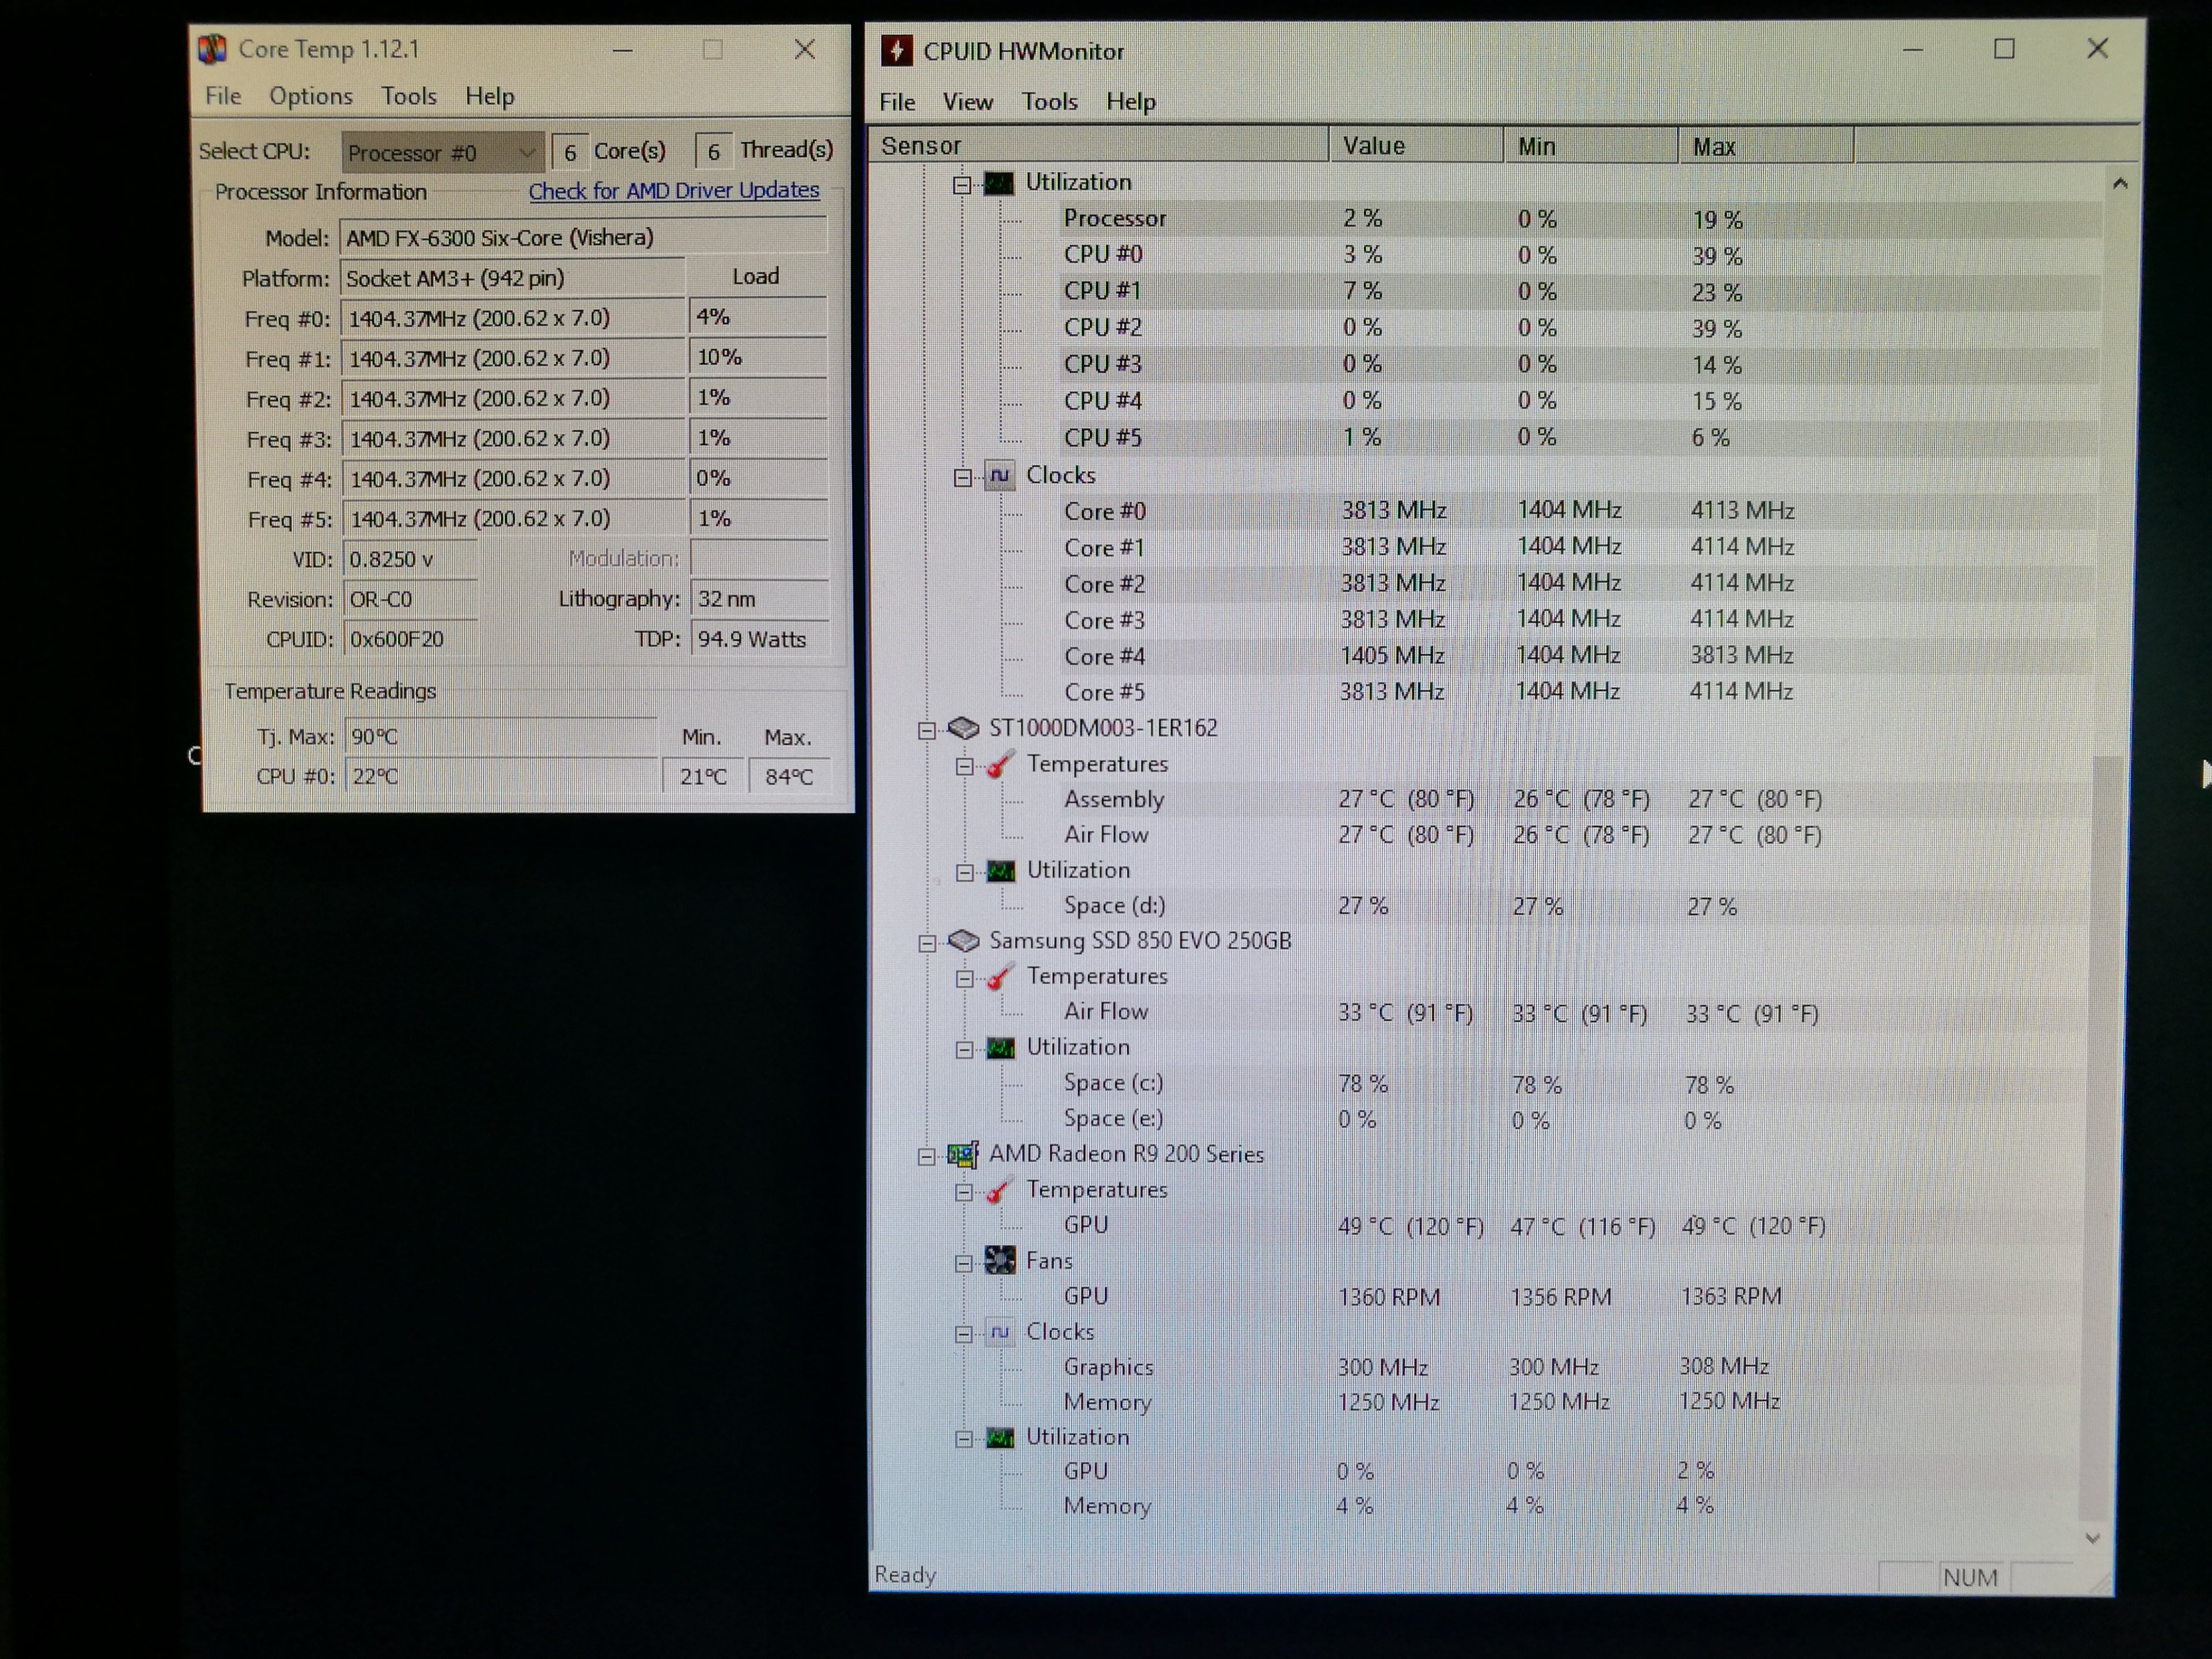2212x1659 pixels.
Task: Click the HWMonitor lightning bolt title icon
Action: (x=897, y=51)
